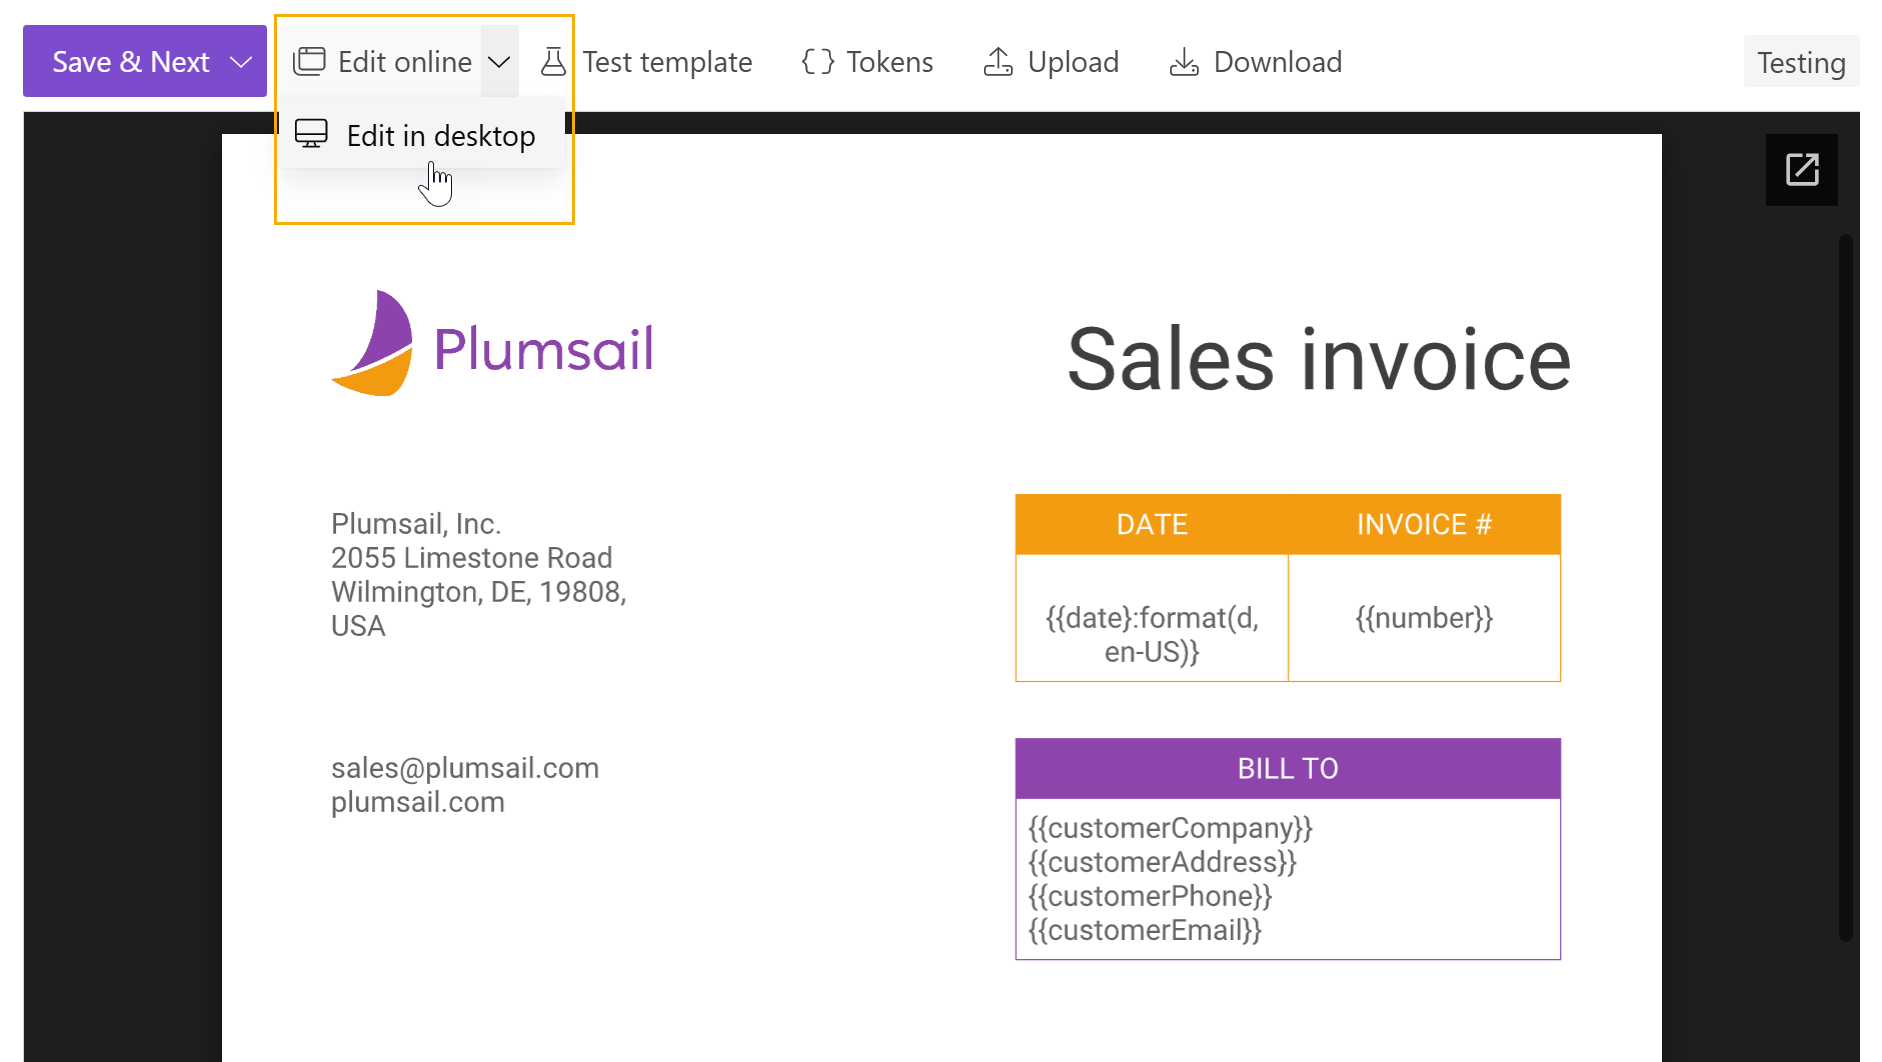Click the desktop monitor icon
The image size is (1882, 1062).
[x=311, y=134]
